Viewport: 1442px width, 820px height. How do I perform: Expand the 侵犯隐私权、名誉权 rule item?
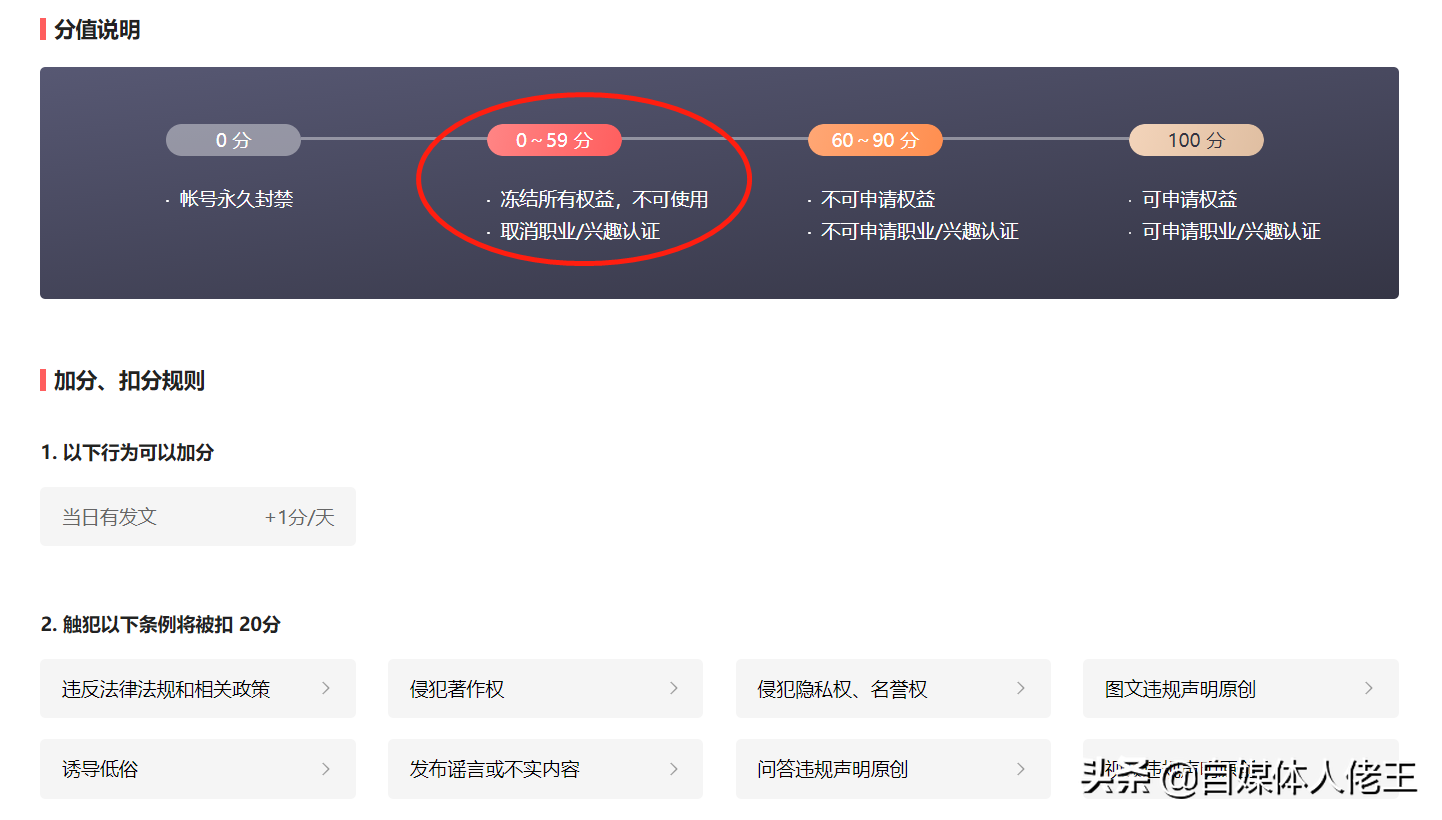(x=893, y=688)
